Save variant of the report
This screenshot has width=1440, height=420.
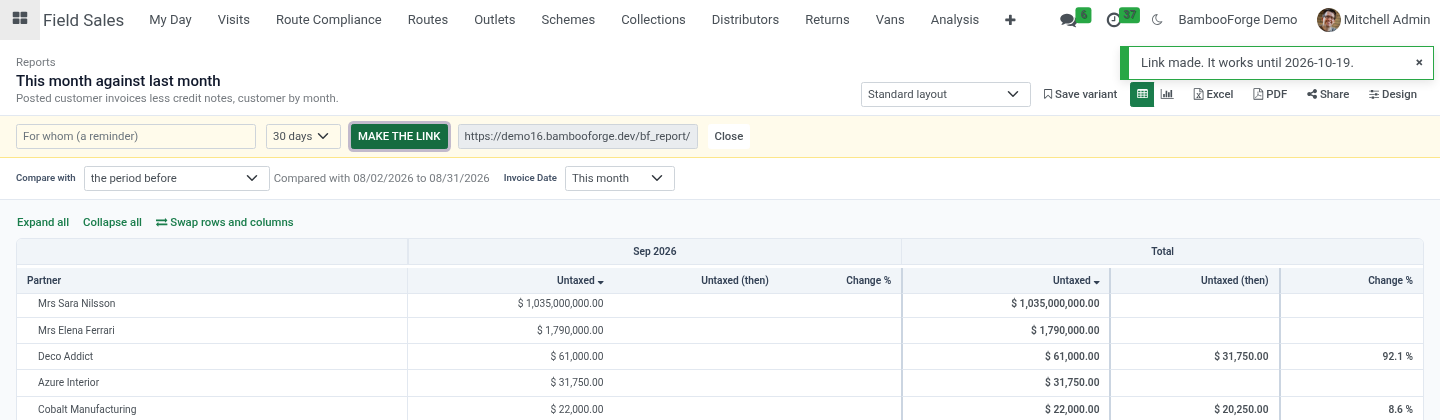click(1080, 94)
